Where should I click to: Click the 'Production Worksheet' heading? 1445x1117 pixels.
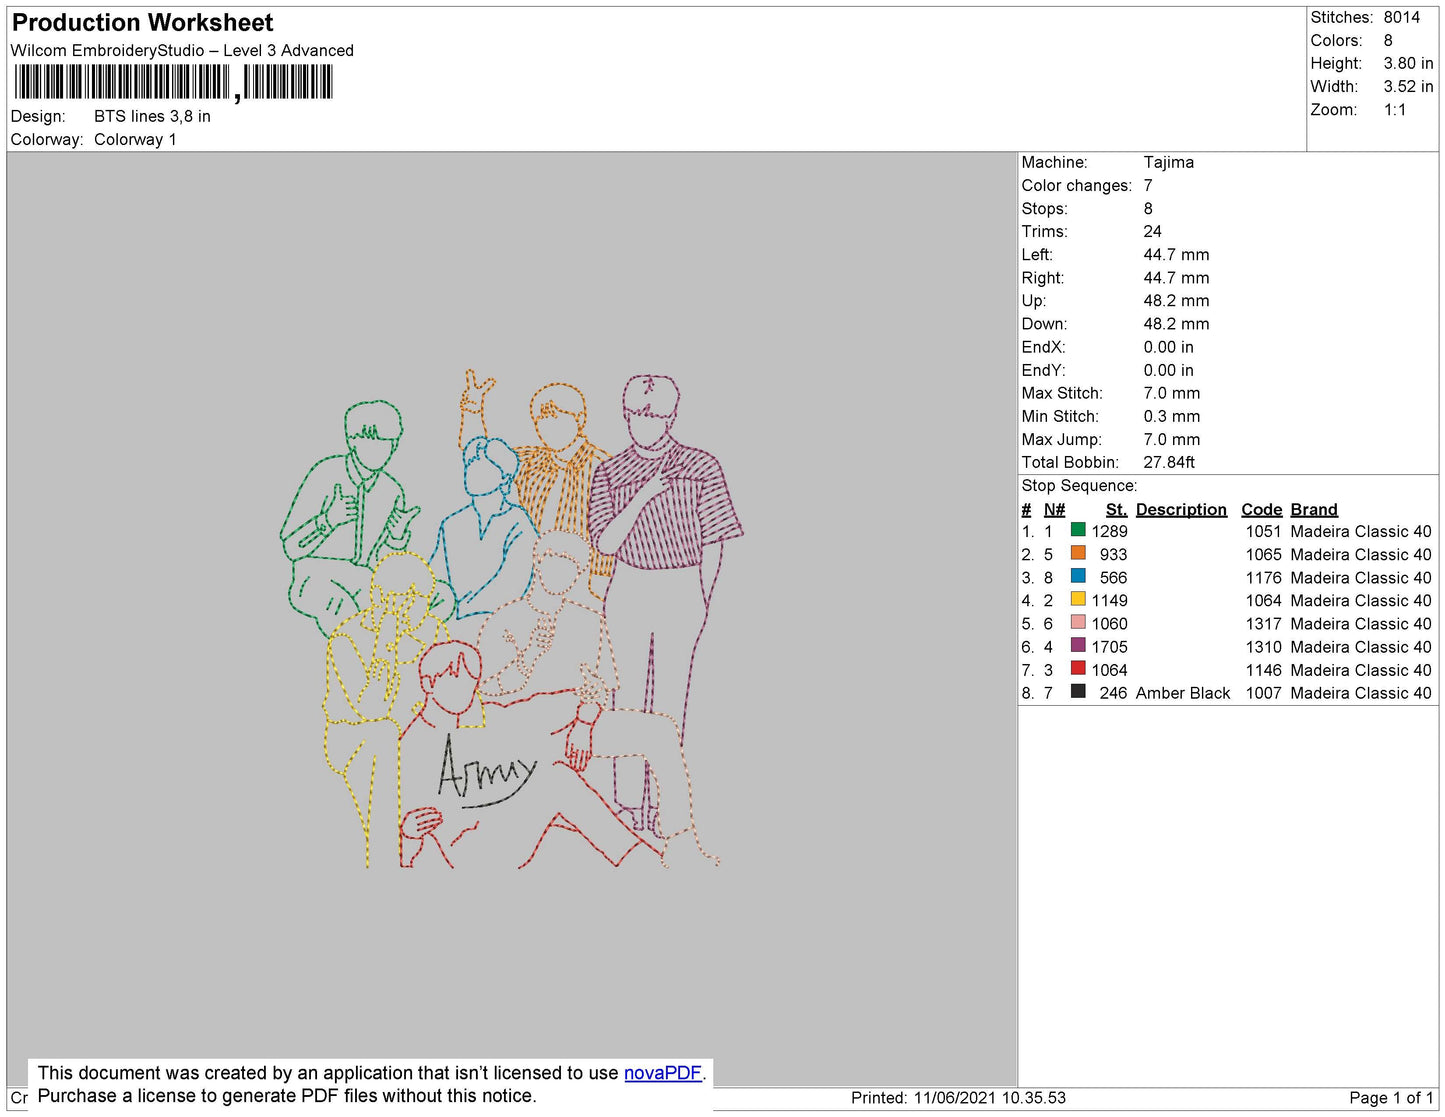(x=142, y=23)
